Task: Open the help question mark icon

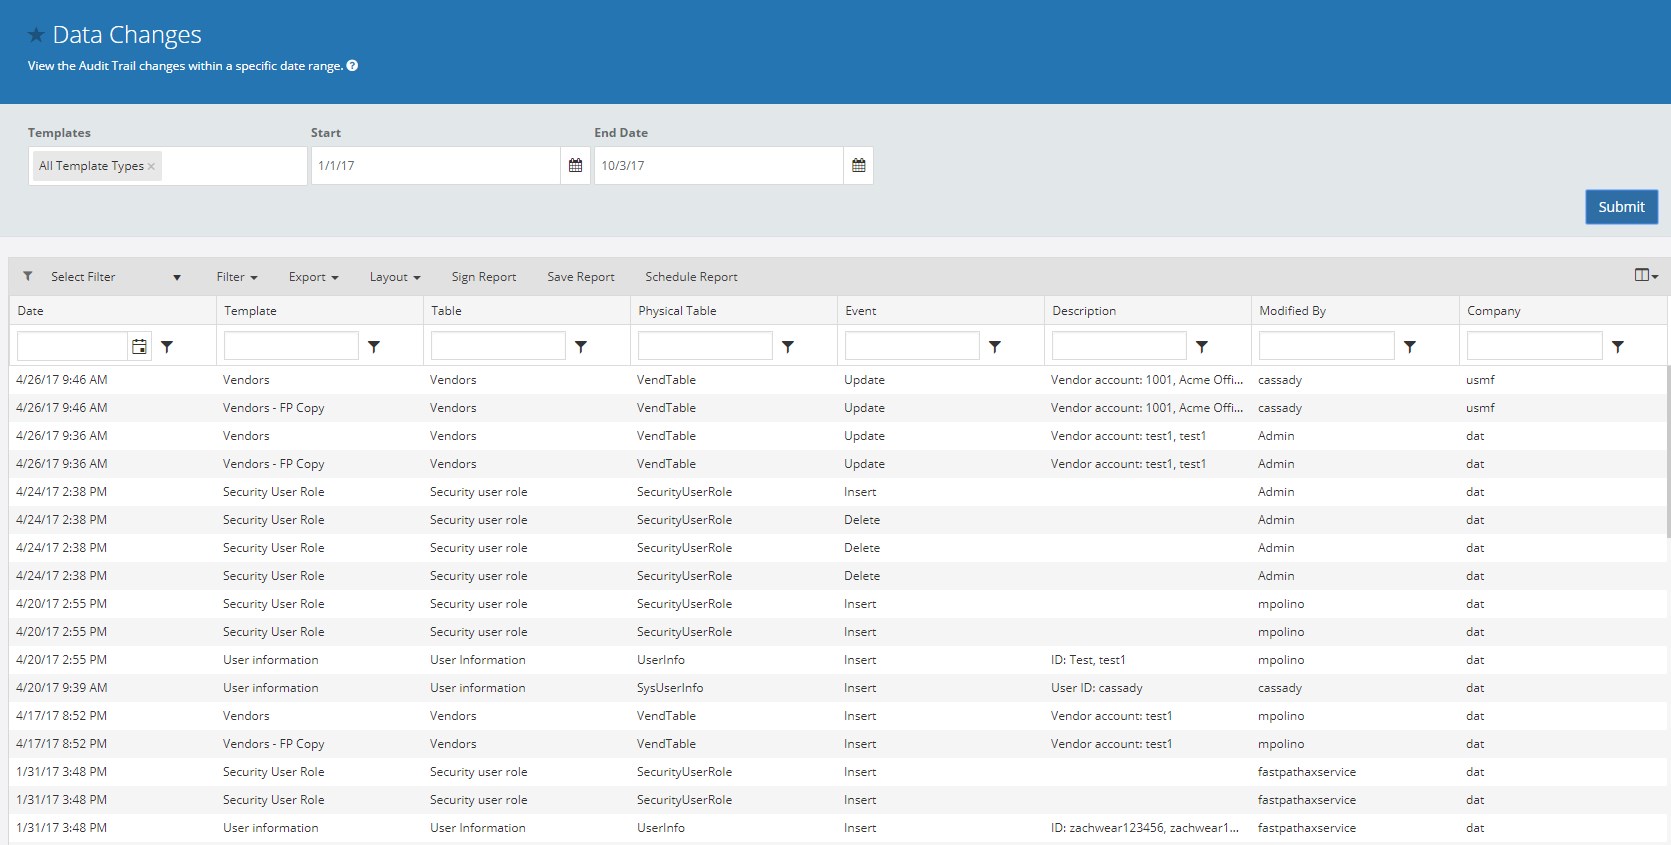Action: pos(352,66)
